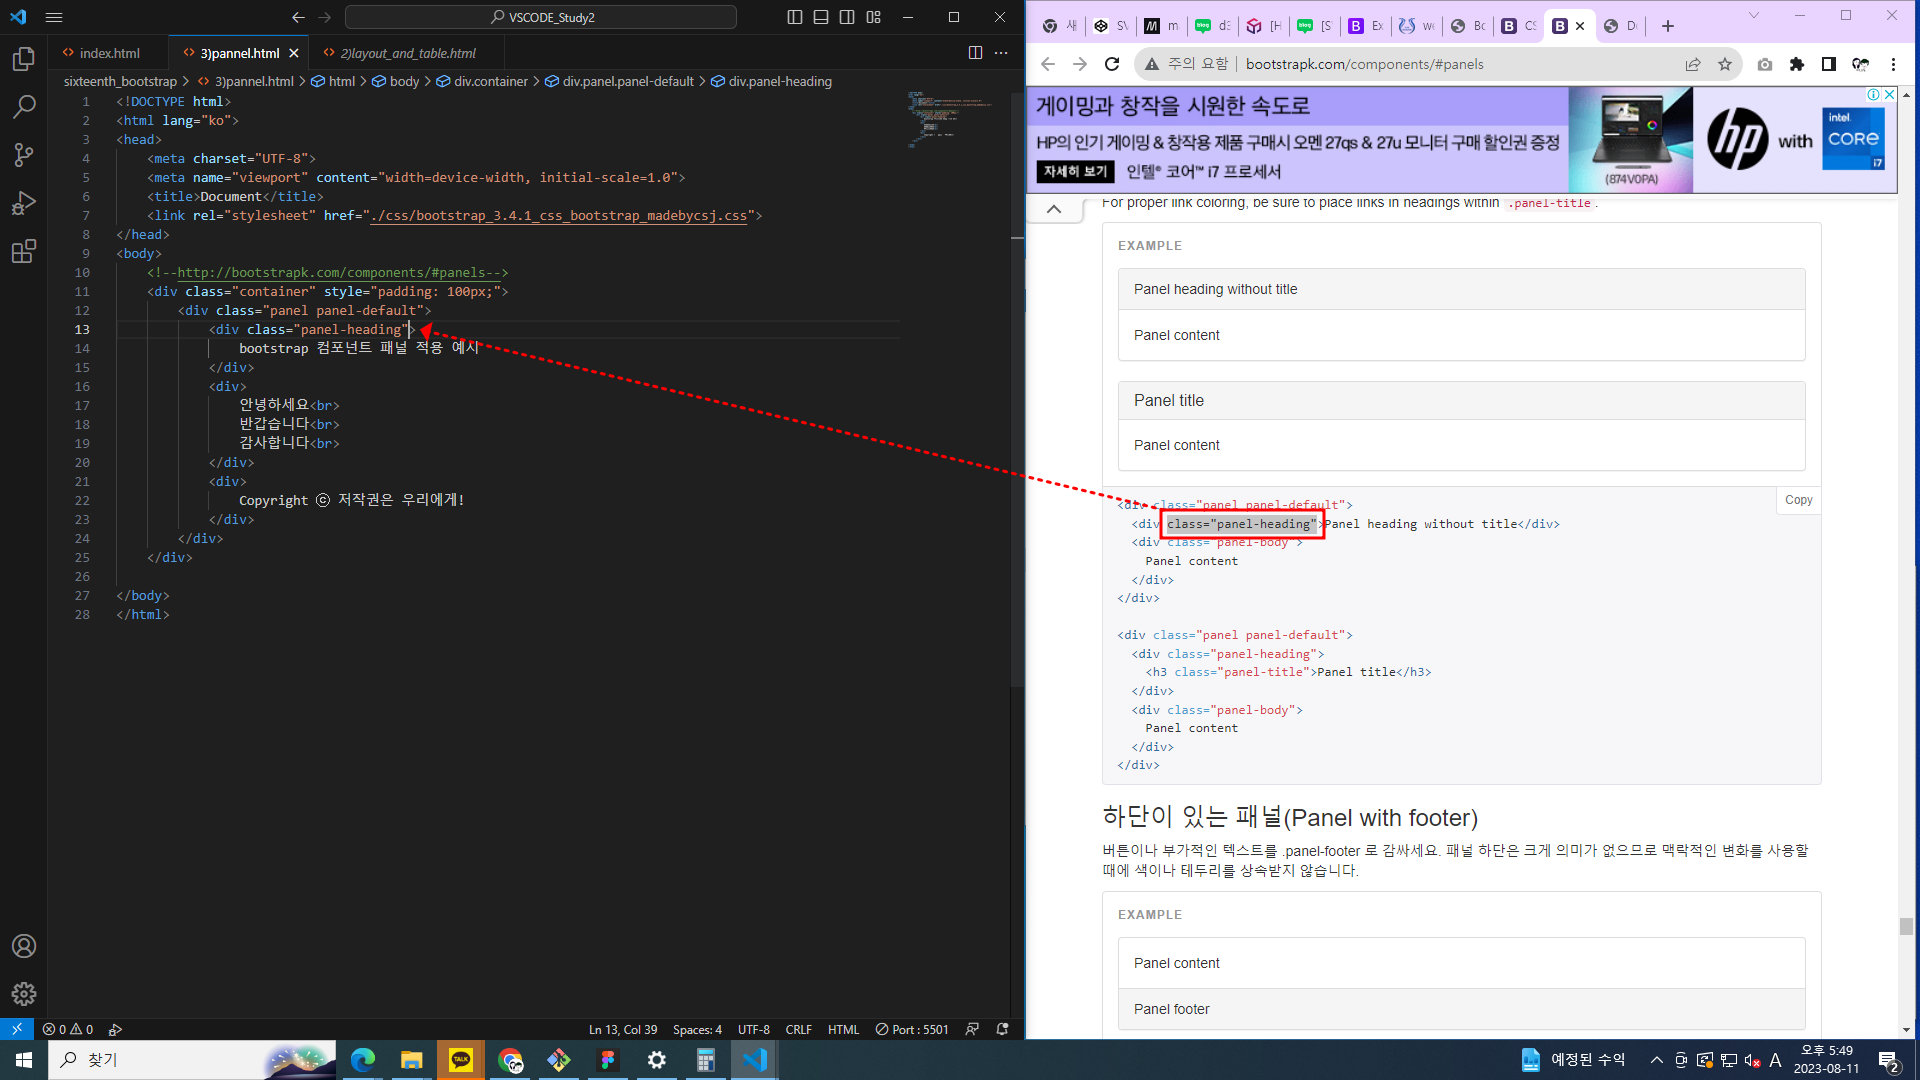
Task: Toggle Live Server Port 5501
Action: [911, 1029]
